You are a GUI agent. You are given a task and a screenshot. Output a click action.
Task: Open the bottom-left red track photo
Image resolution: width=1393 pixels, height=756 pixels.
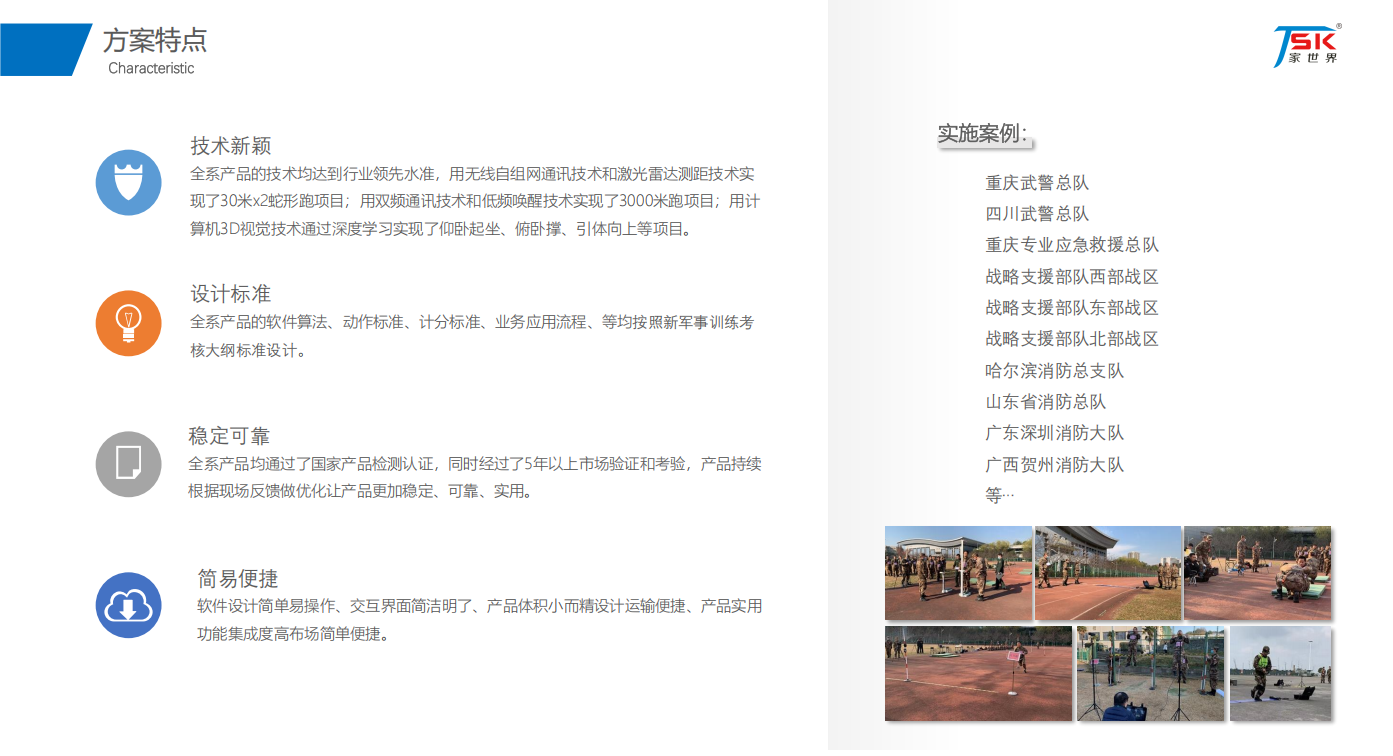978,673
